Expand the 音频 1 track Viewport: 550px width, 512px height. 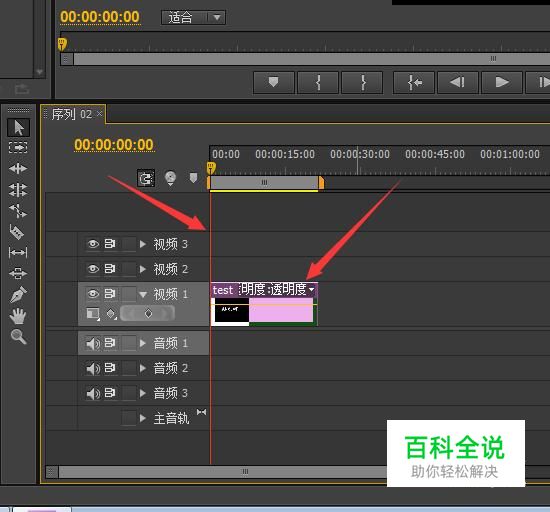pyautogui.click(x=142, y=343)
